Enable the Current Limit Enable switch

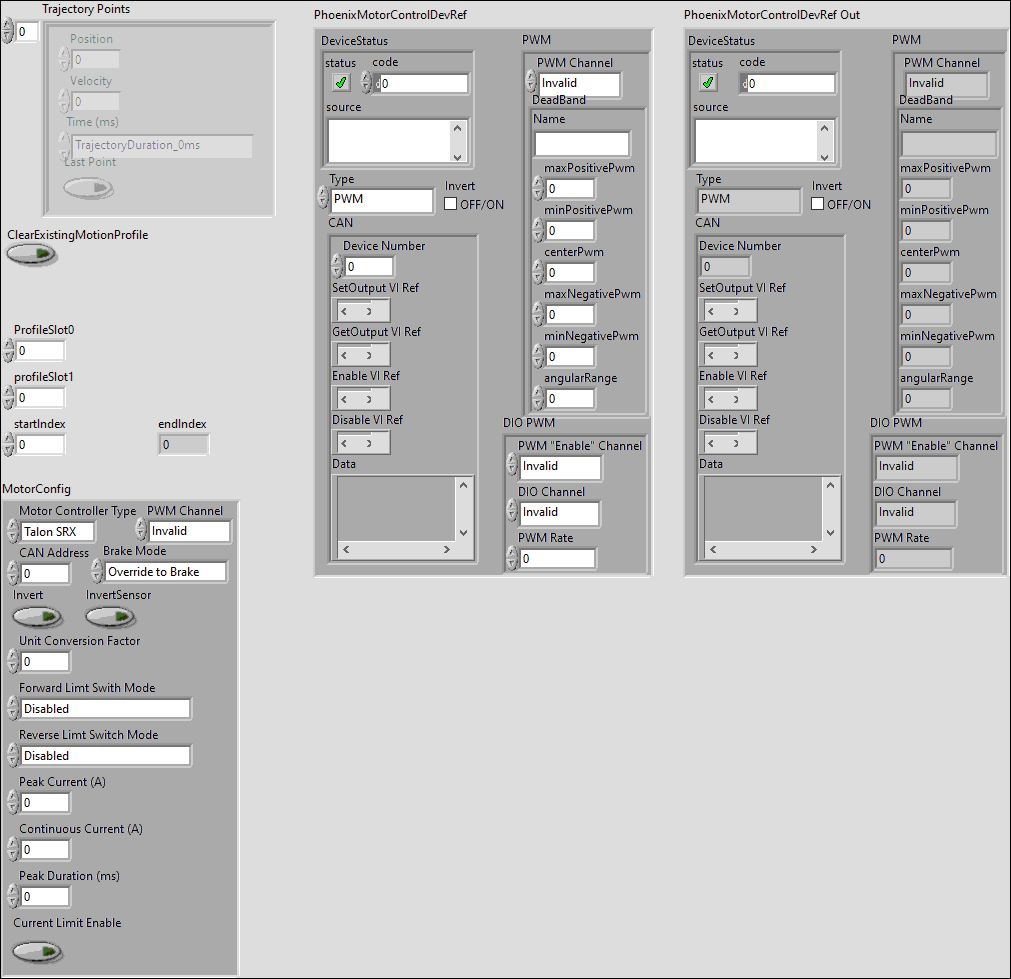click(x=37, y=952)
